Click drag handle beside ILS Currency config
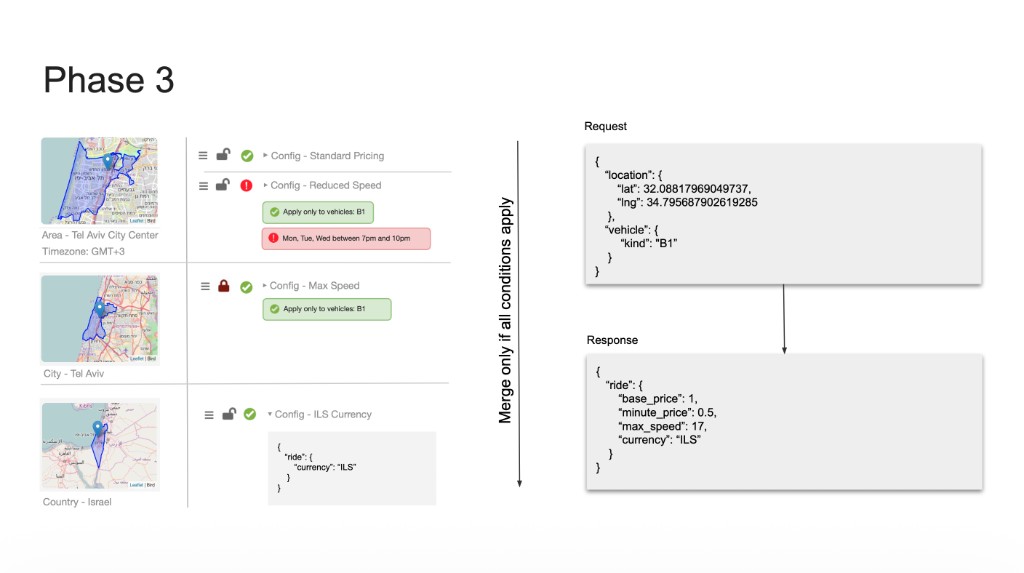 coord(209,415)
